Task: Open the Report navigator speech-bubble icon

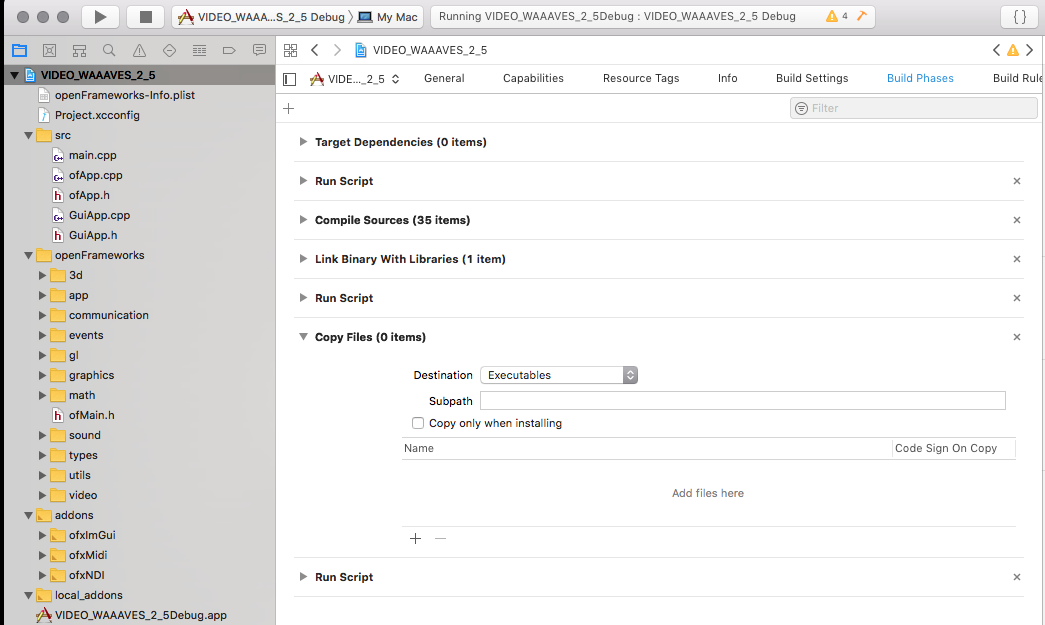Action: pos(259,50)
